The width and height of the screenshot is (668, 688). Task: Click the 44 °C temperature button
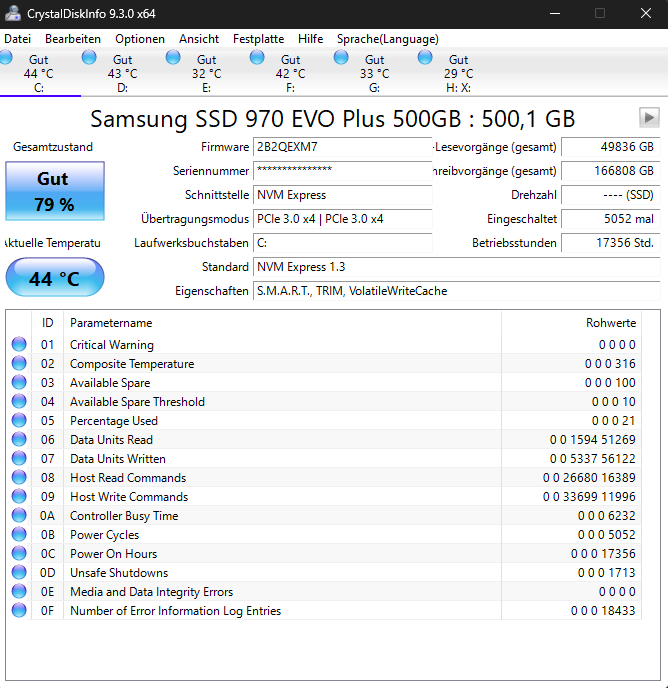(55, 277)
